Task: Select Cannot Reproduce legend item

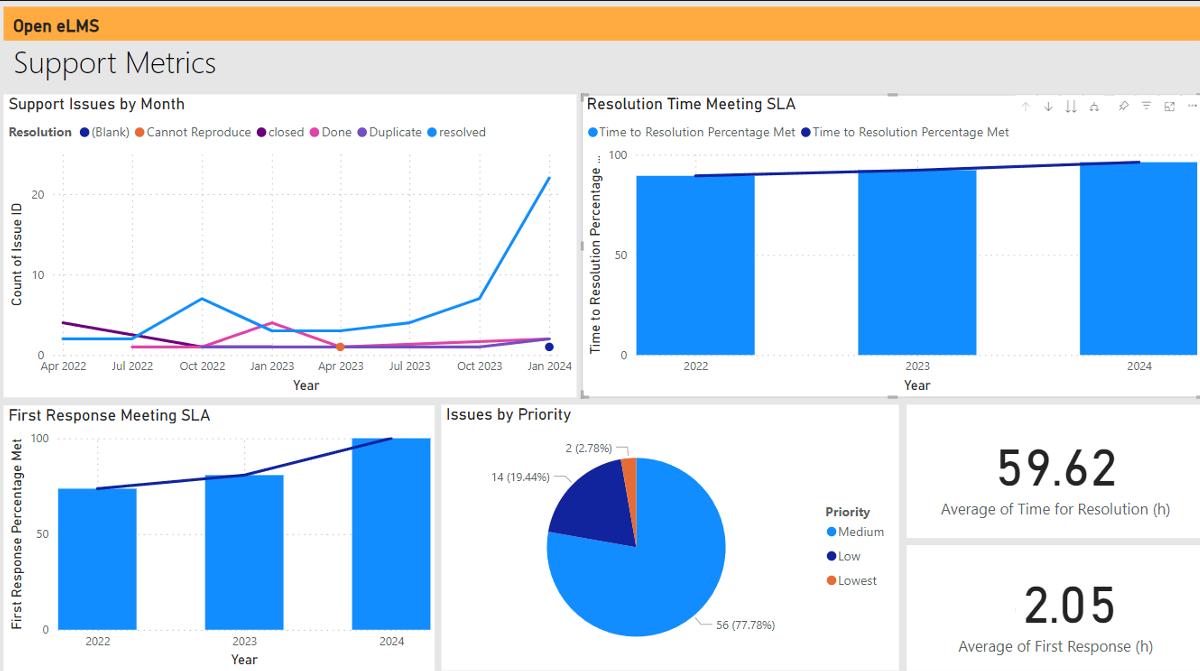Action: 193,132
